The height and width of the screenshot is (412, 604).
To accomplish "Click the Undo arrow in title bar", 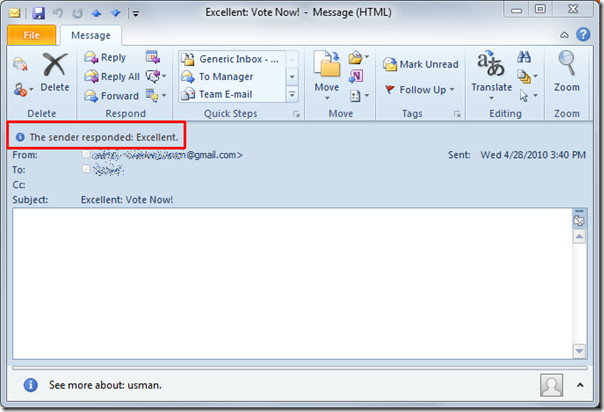I will (x=57, y=13).
